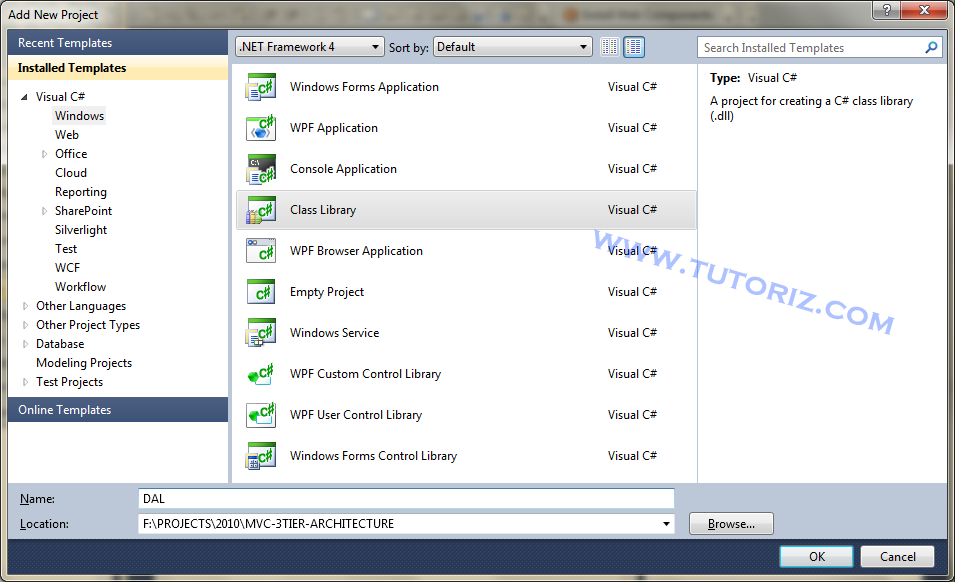Select the WPF Browser Application icon
Screen dimensions: 955x582
261,251
